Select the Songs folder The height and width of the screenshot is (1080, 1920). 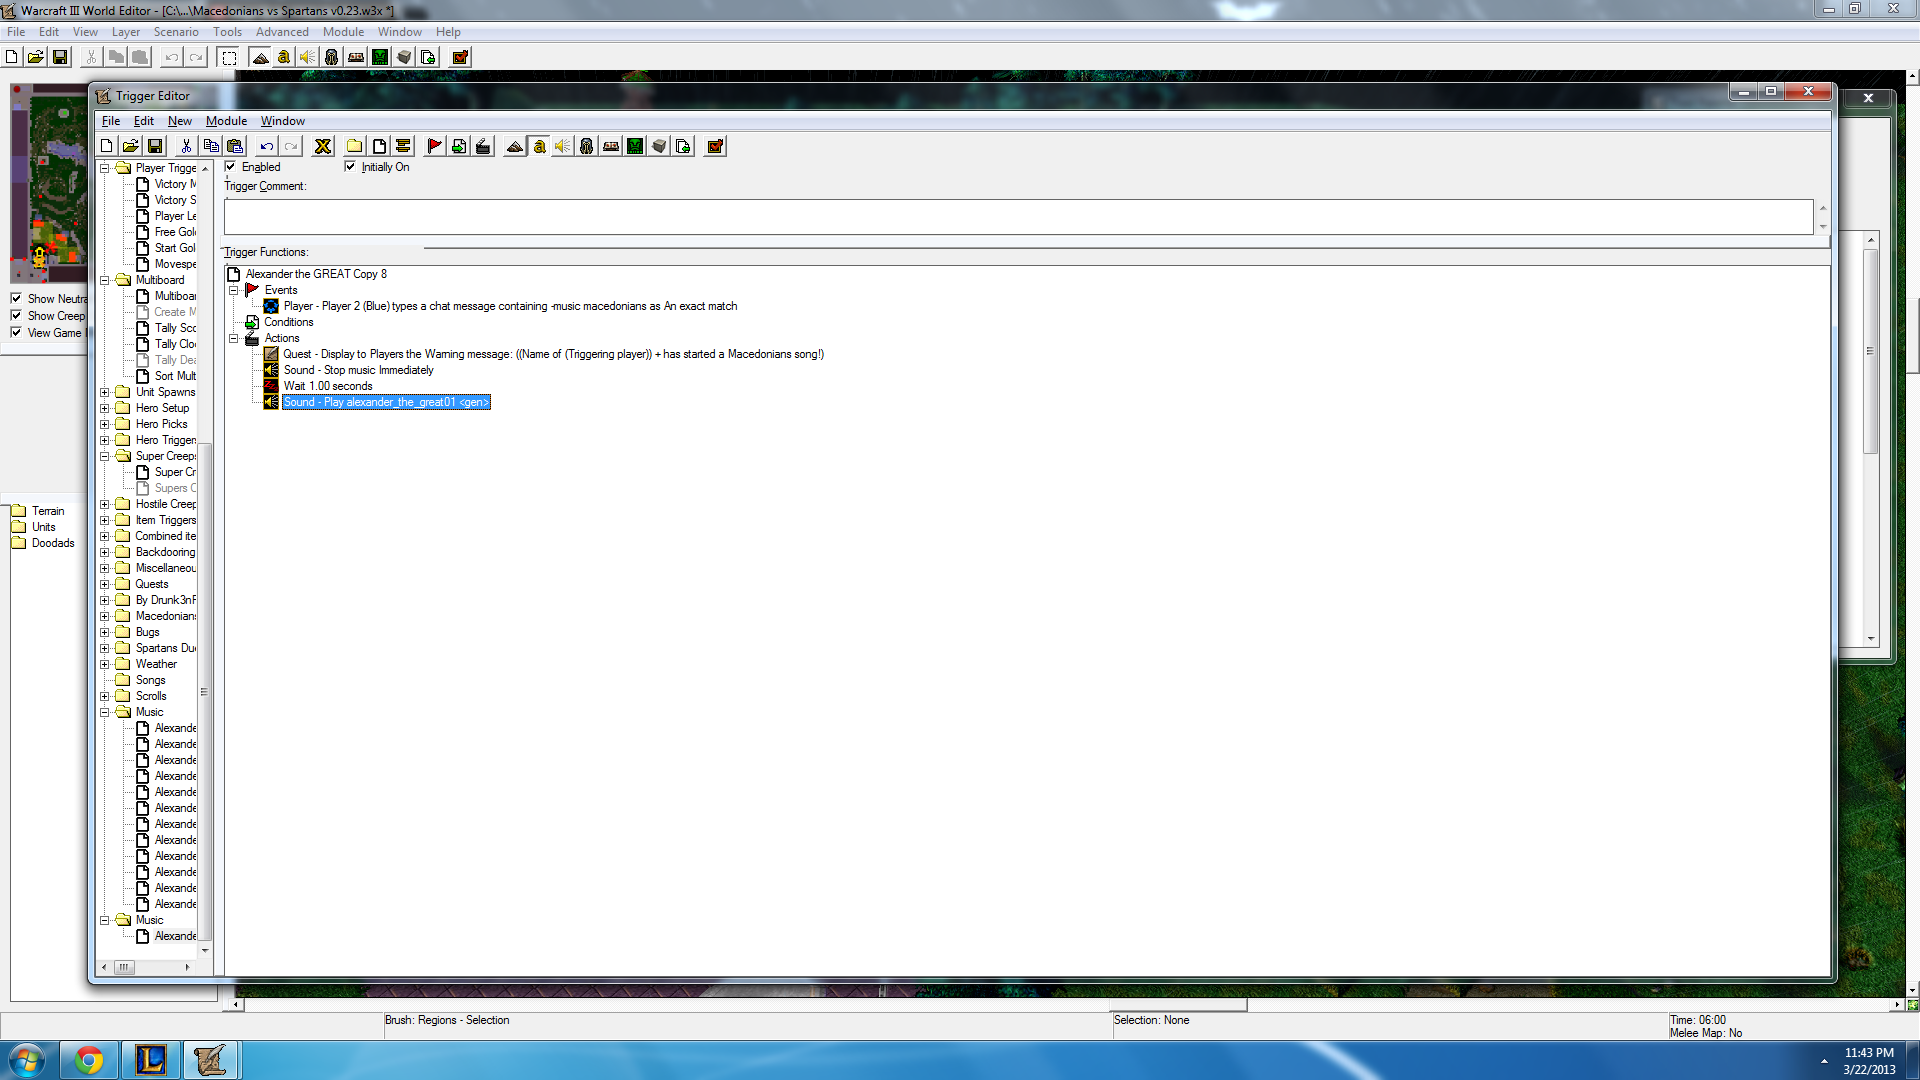pyautogui.click(x=150, y=680)
